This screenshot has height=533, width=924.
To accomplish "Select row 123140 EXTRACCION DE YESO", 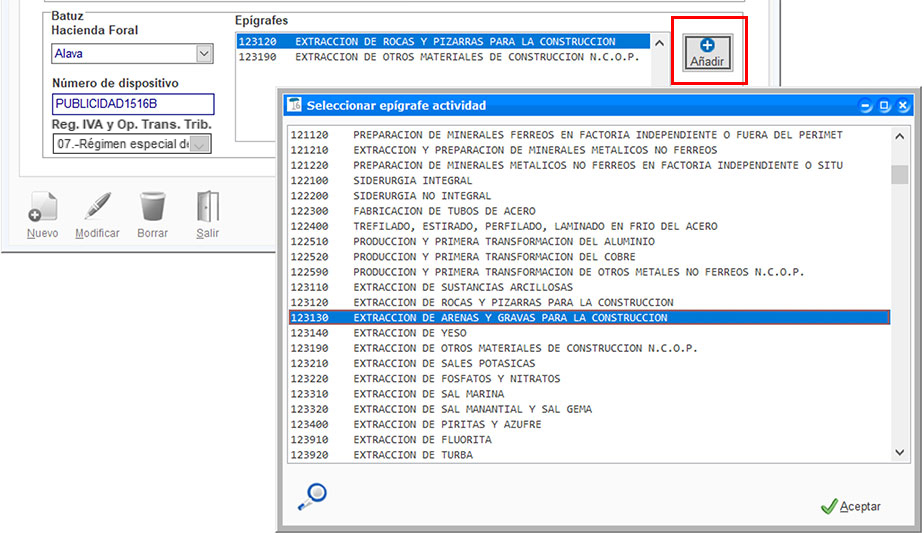I will click(x=589, y=333).
